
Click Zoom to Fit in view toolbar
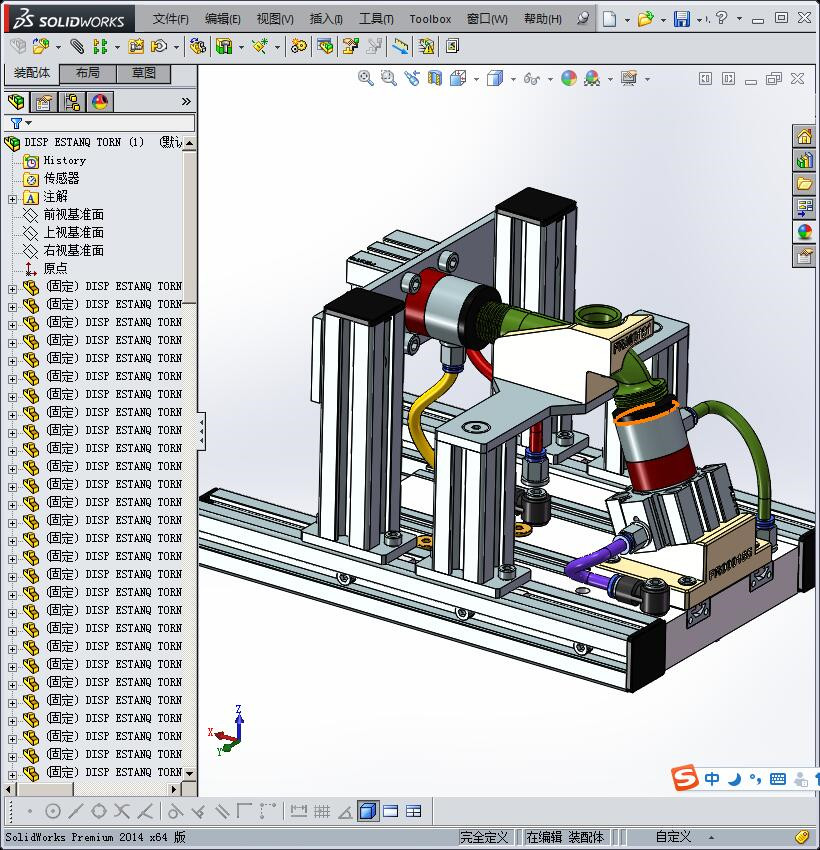click(366, 79)
